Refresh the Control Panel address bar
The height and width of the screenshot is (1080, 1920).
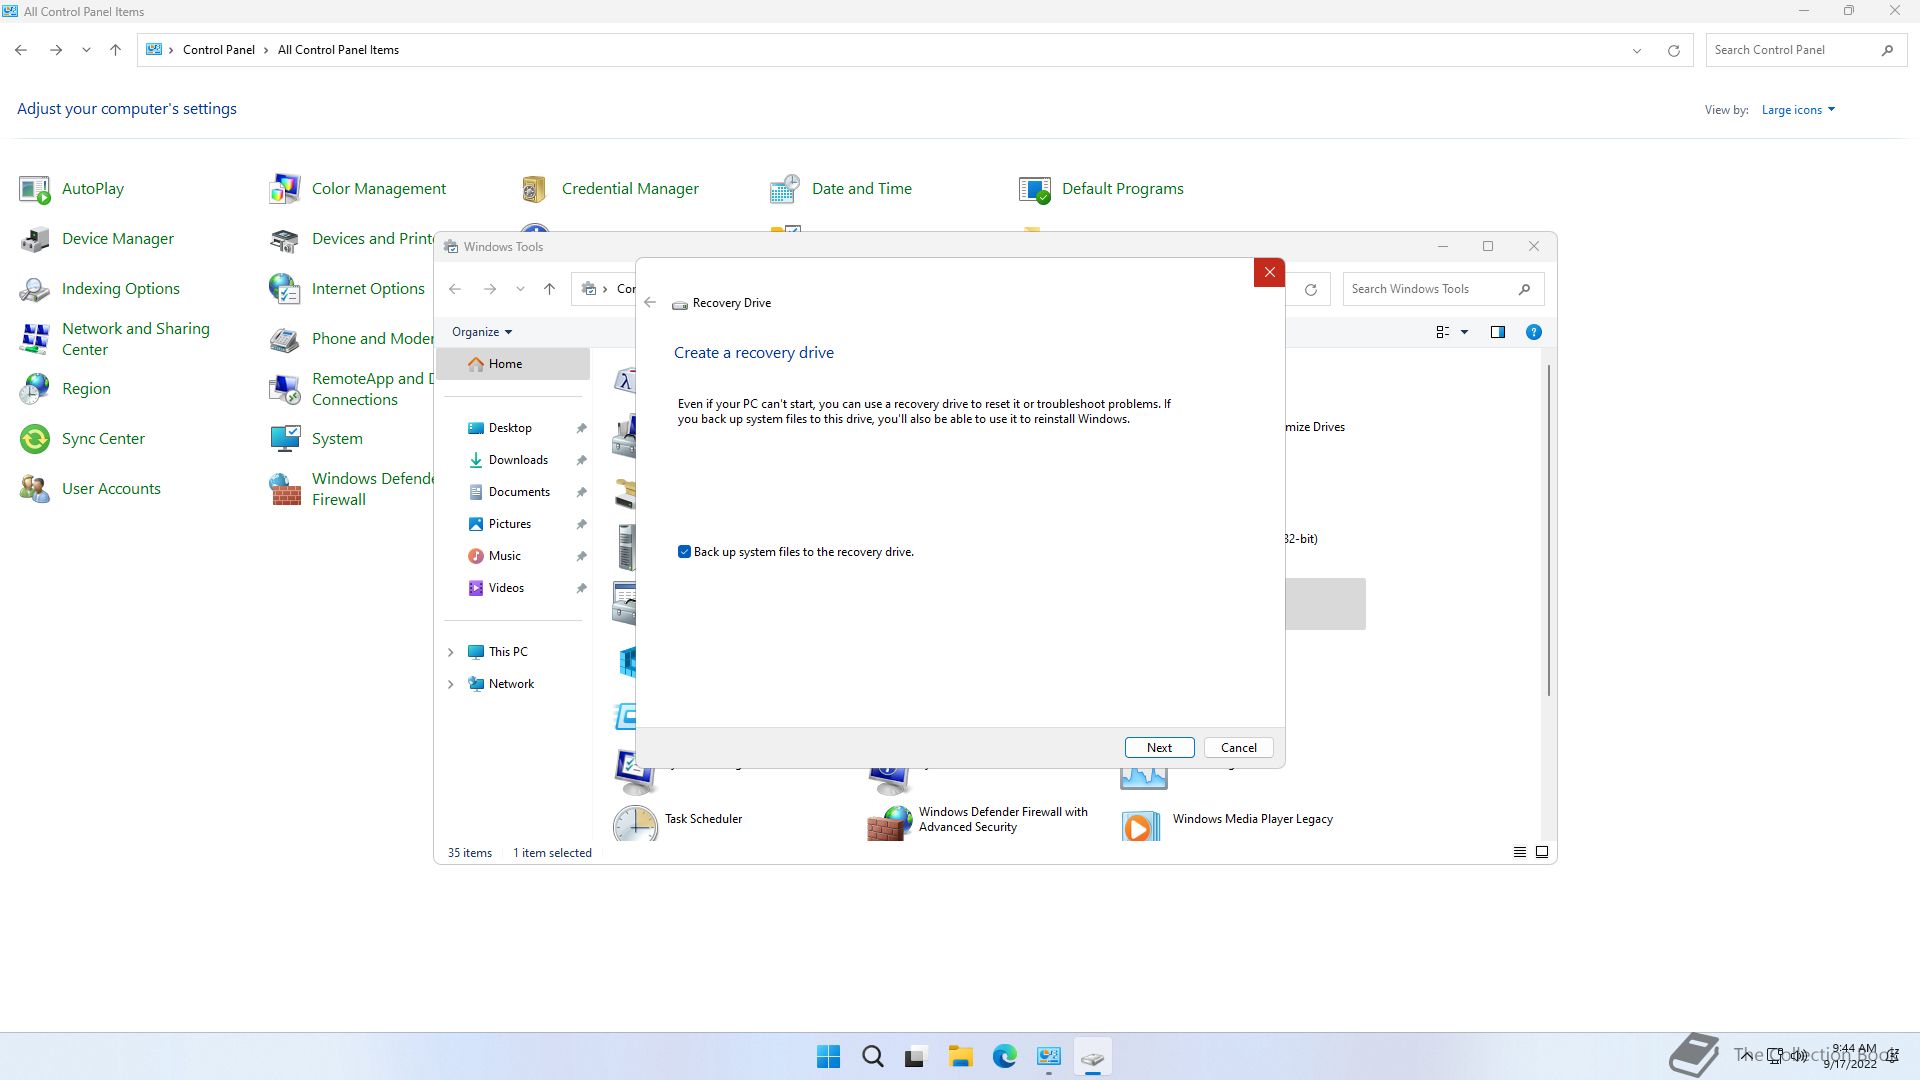(x=1673, y=50)
